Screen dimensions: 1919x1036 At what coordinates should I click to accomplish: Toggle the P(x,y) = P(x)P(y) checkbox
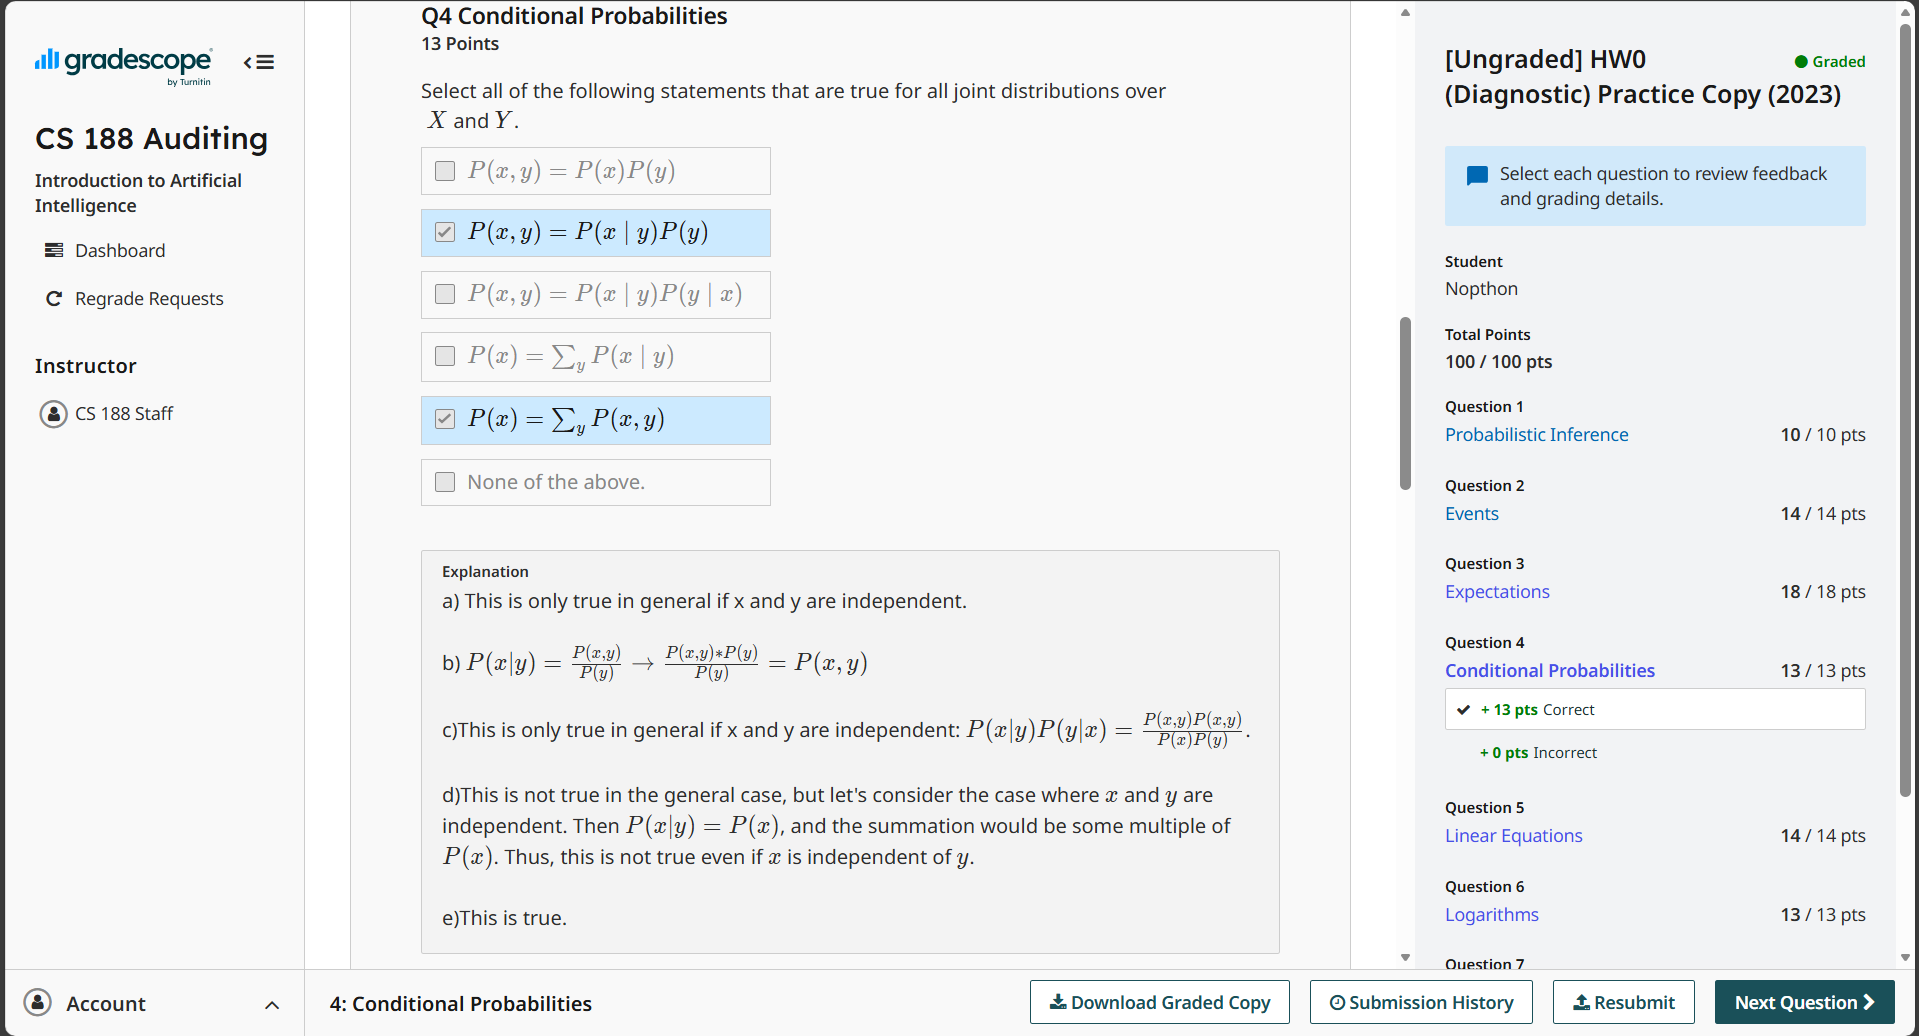[445, 171]
